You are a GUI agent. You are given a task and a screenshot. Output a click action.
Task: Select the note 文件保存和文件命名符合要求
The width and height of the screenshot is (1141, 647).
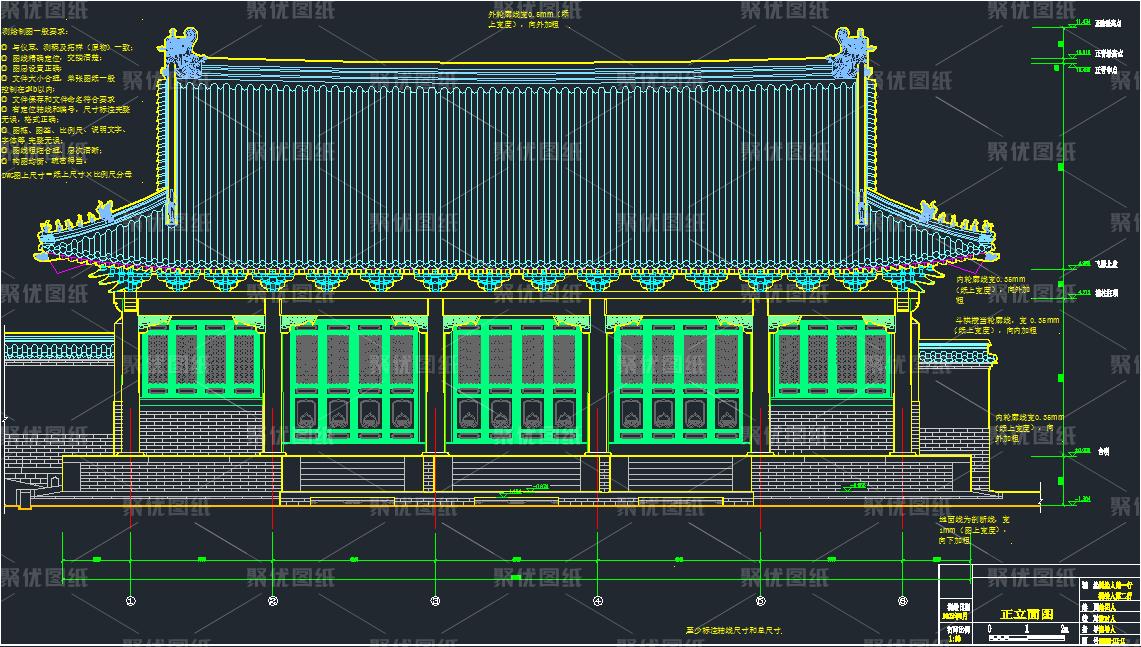coord(58,98)
